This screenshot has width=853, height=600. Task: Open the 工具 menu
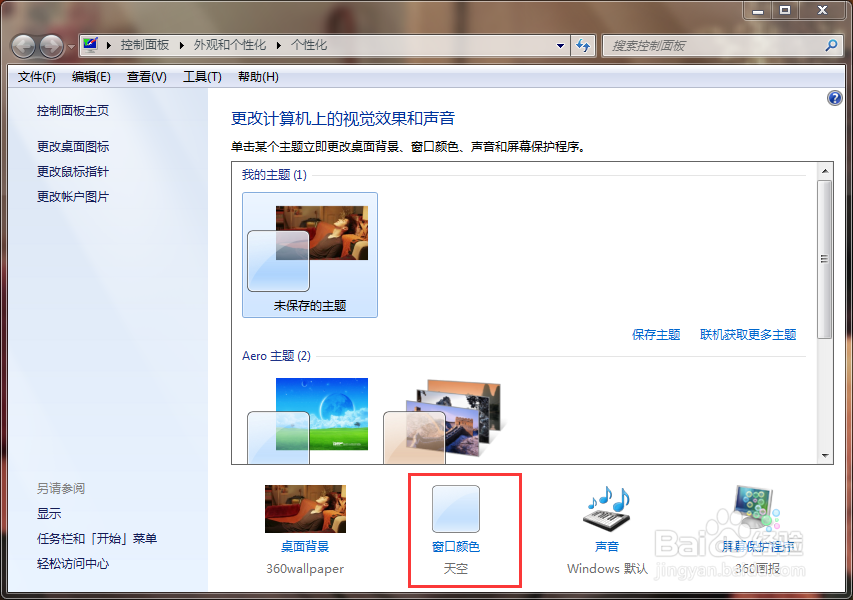pyautogui.click(x=202, y=76)
